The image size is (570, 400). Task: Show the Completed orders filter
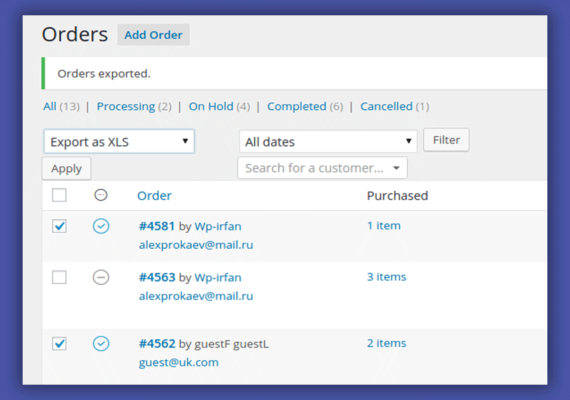pyautogui.click(x=297, y=107)
